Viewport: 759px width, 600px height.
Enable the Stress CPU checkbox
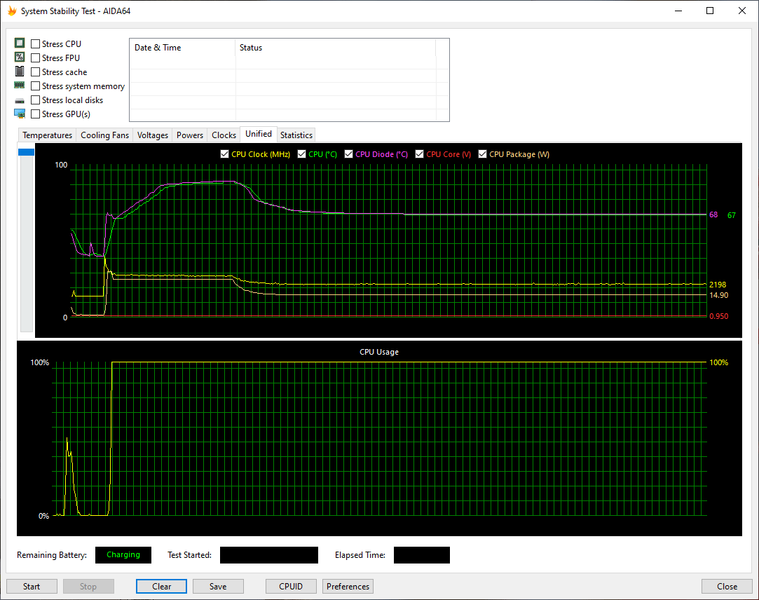(x=36, y=44)
